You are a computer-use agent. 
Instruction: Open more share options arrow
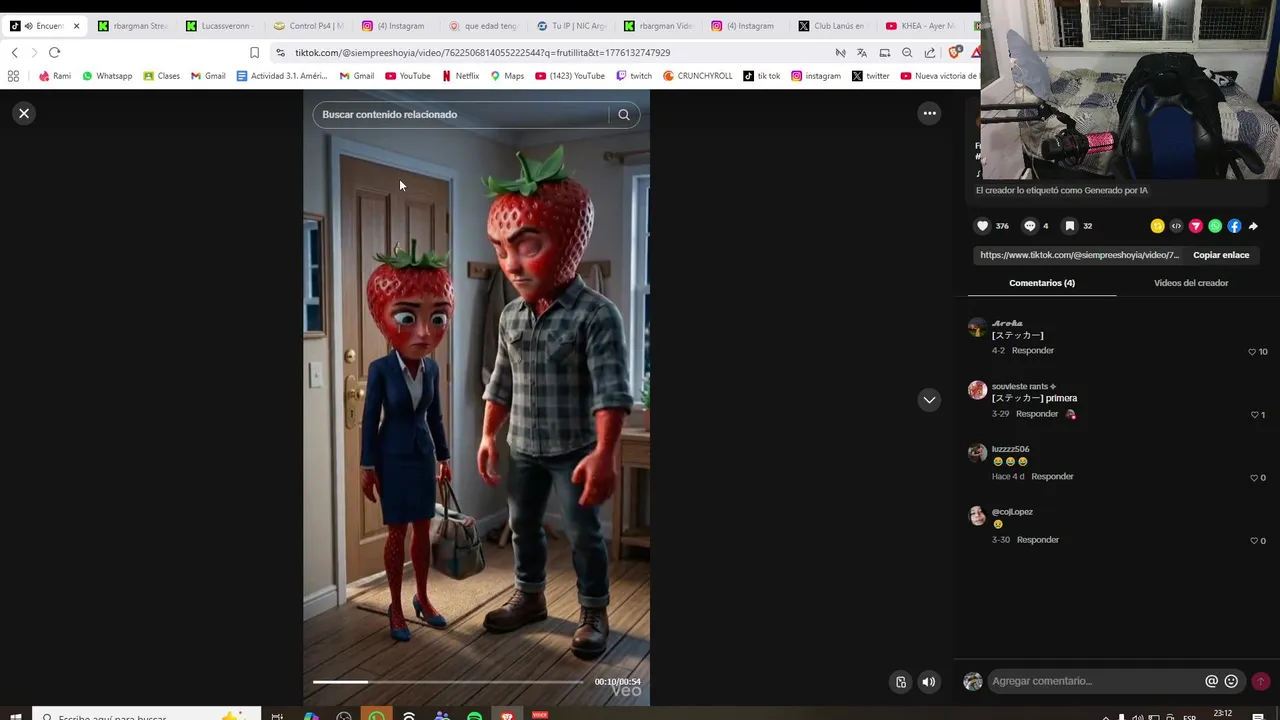1253,226
